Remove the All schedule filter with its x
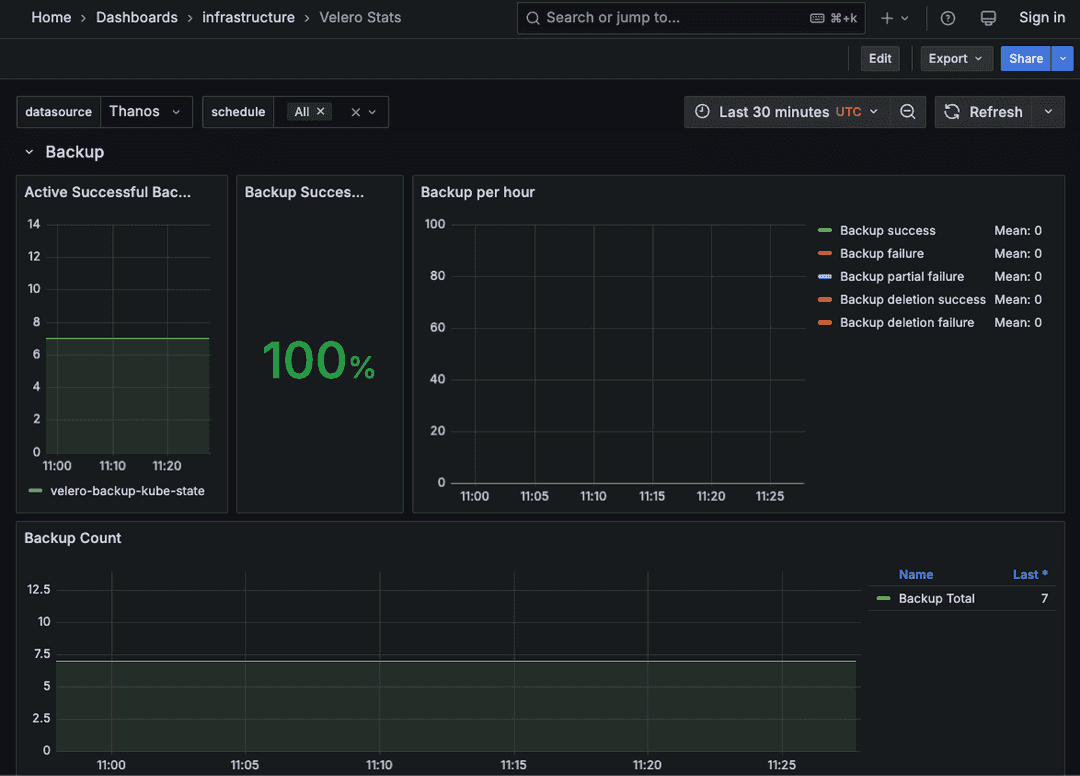 click(x=319, y=112)
